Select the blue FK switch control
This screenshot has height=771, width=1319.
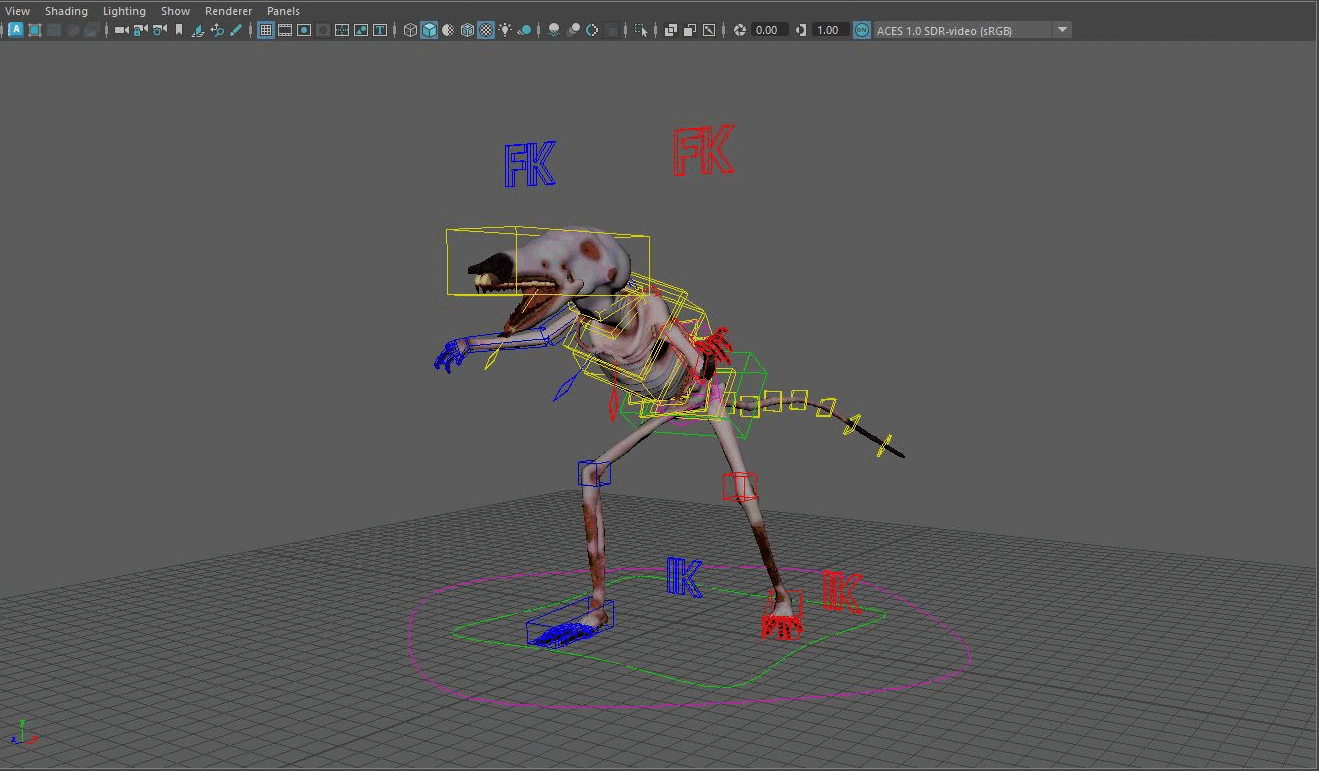(x=529, y=166)
